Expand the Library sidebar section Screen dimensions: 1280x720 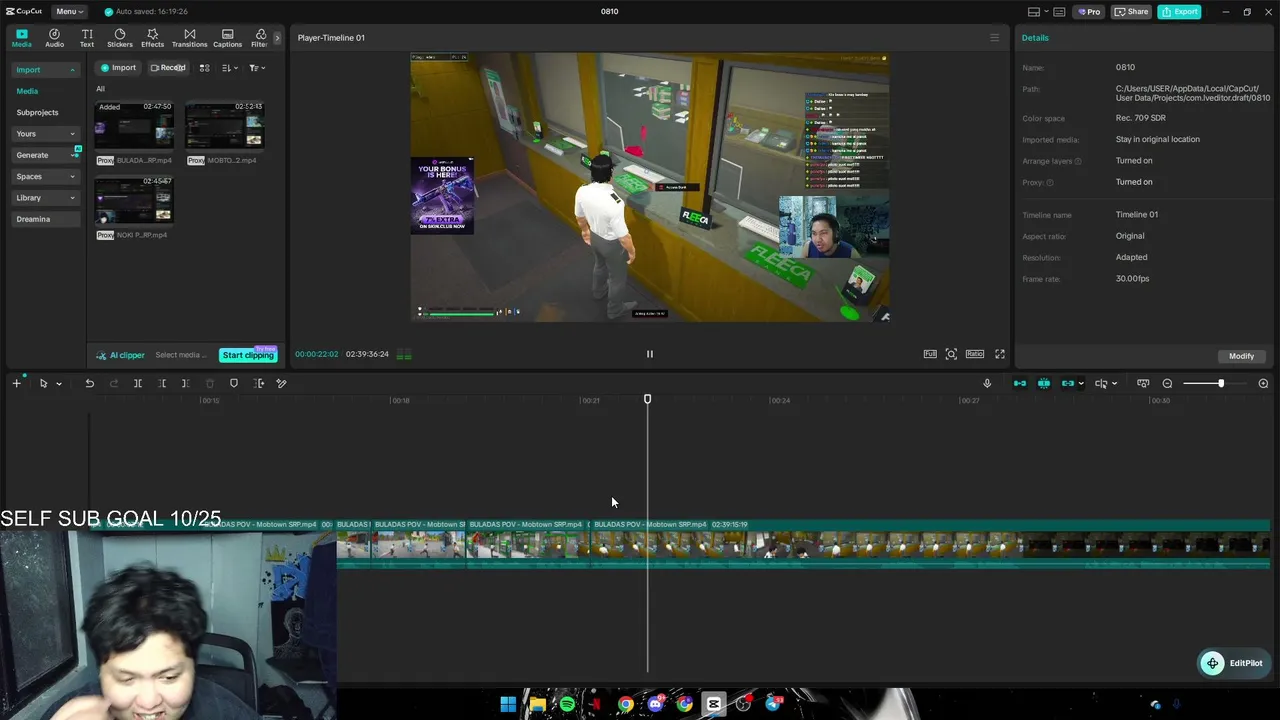pos(45,198)
